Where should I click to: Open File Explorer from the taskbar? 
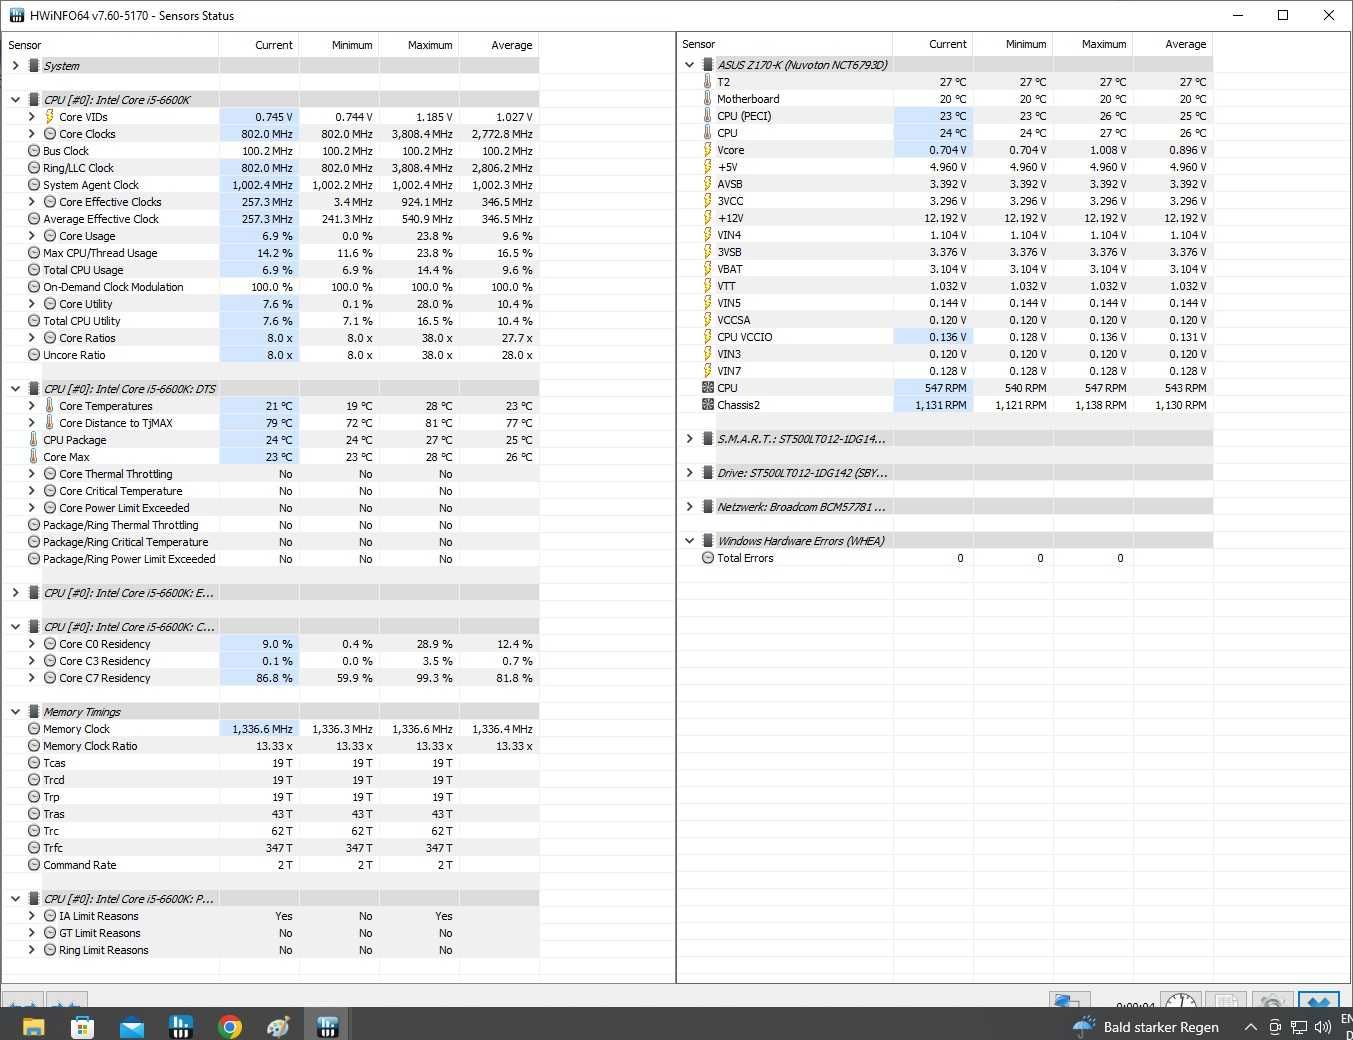33,1026
